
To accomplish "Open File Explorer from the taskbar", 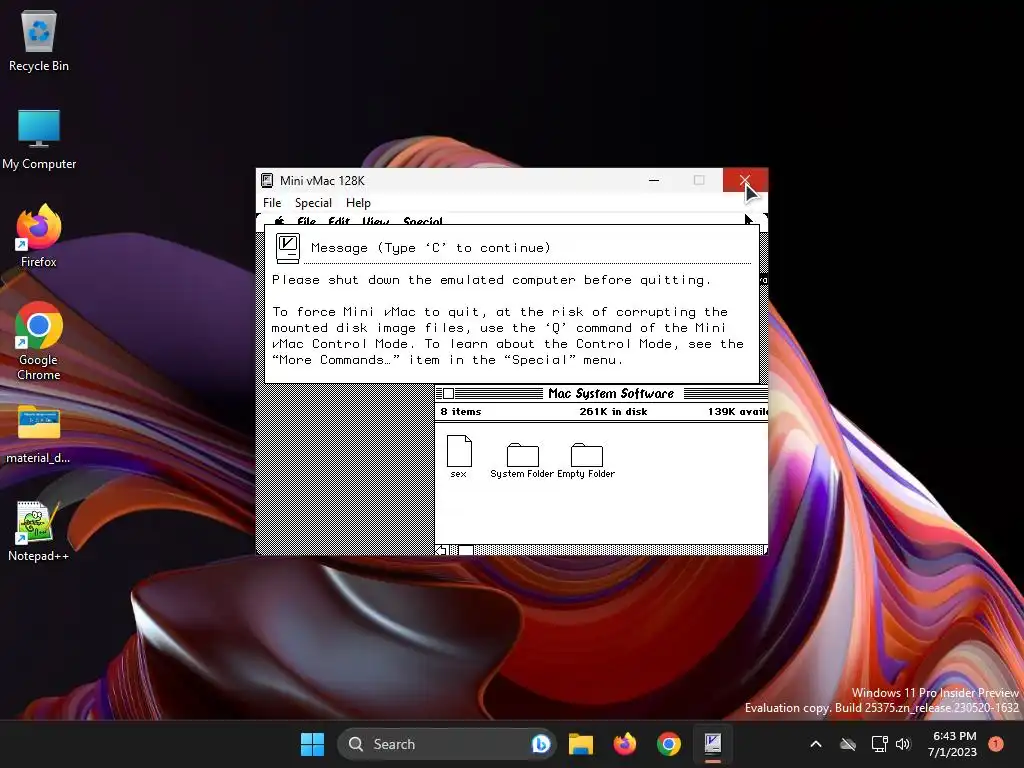I will coord(581,744).
